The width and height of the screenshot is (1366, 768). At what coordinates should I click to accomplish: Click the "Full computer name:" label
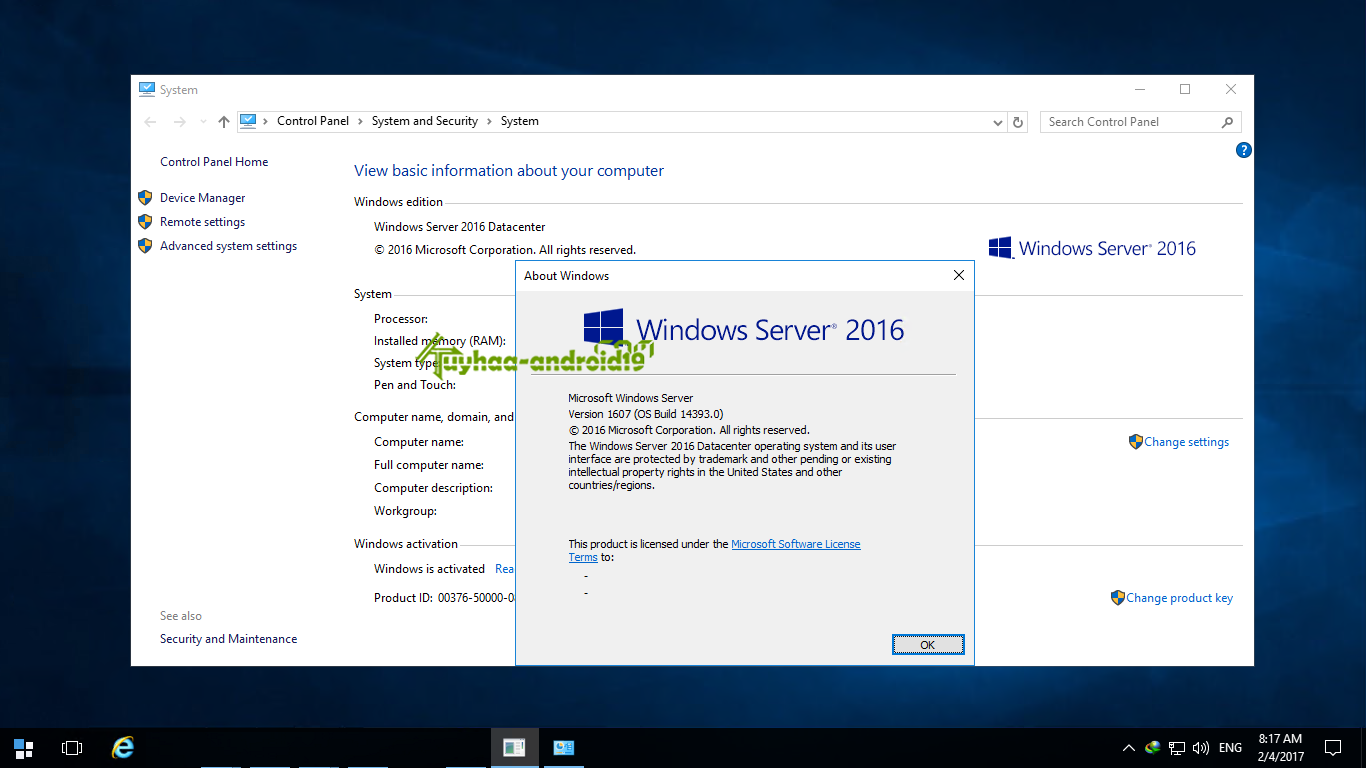[x=429, y=465]
